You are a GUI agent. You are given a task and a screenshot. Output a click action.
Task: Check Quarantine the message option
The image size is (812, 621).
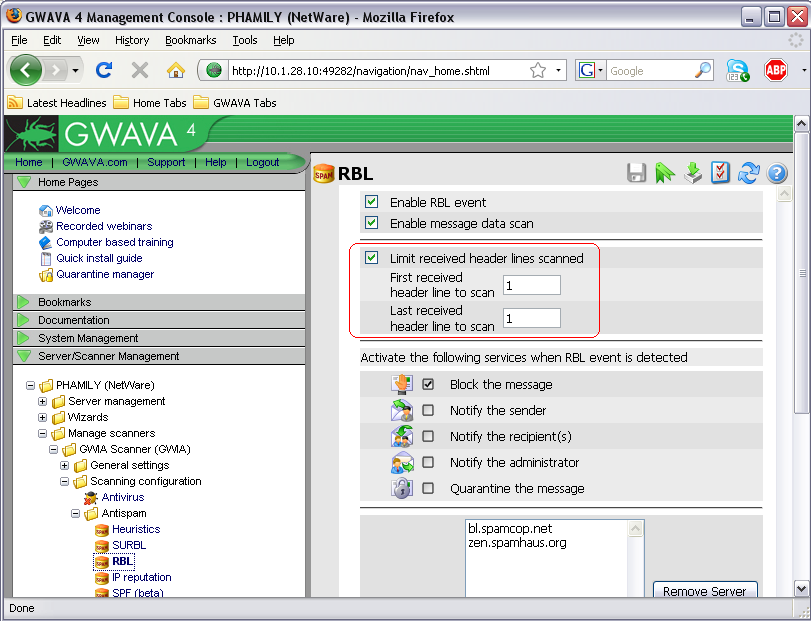coord(428,488)
